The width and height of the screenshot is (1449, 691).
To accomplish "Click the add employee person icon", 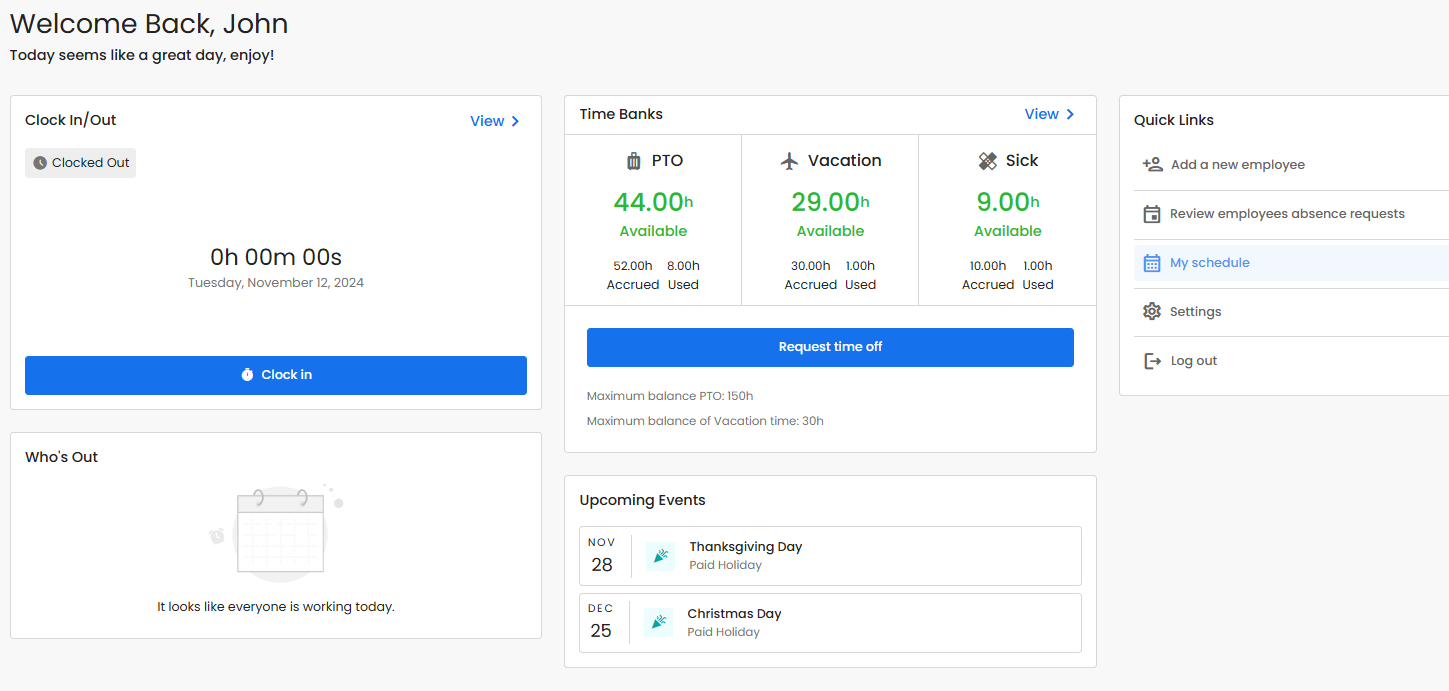I will coord(1152,165).
